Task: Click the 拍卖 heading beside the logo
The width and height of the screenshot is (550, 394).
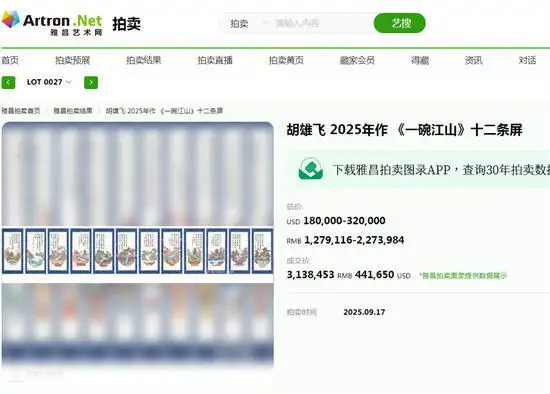Action: click(126, 24)
